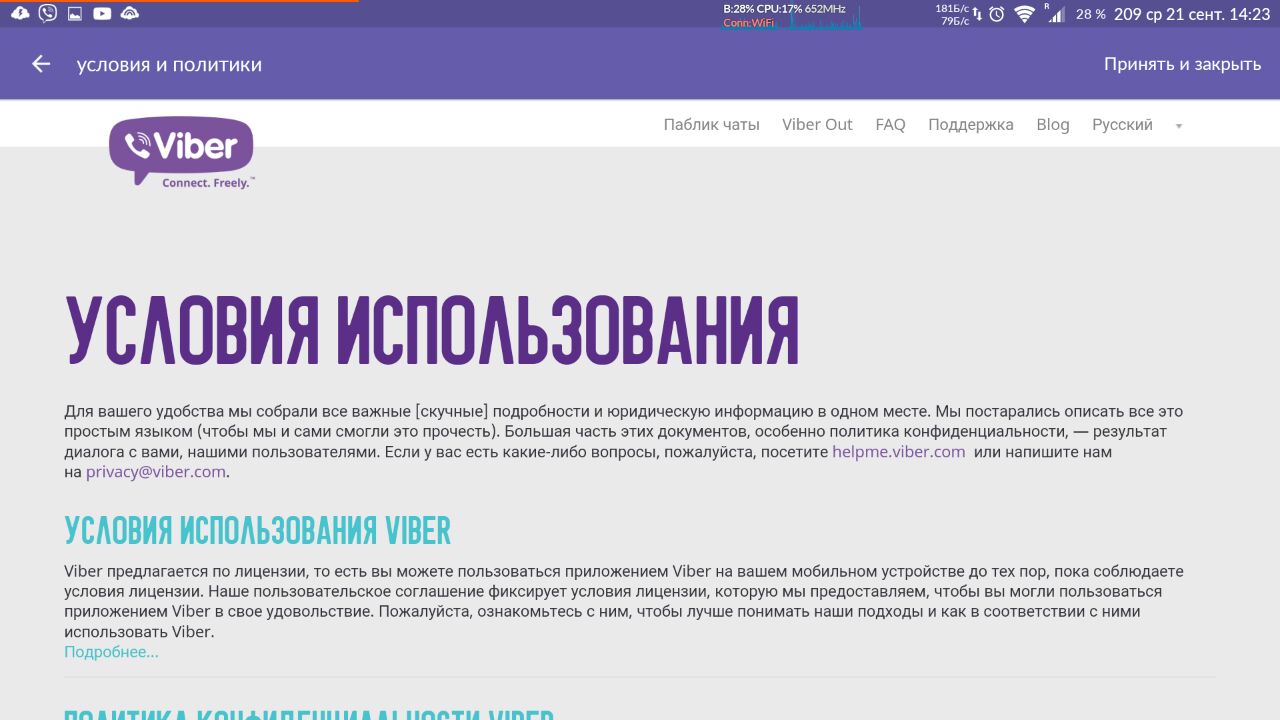
Task: Tap the image notification icon in status bar
Action: 75,14
